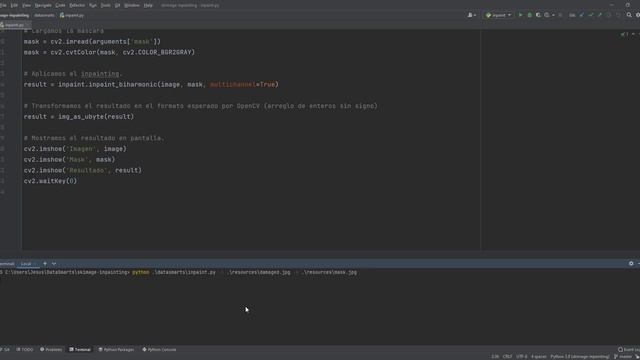Click the cv2.imshow 'Imagen' line

[75, 149]
